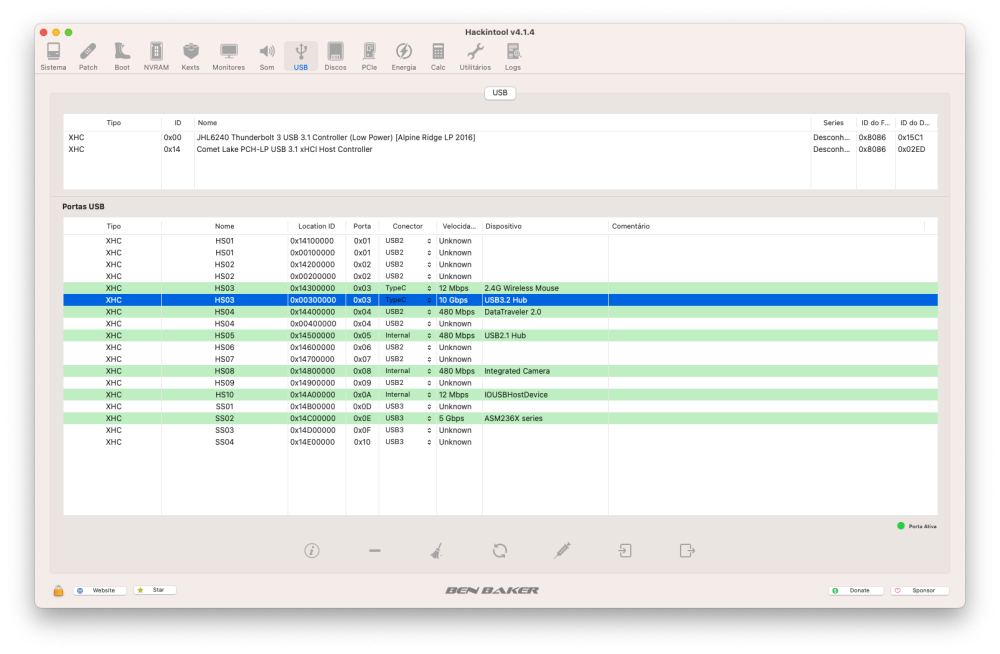Image resolution: width=1000 pixels, height=654 pixels.
Task: Select the 2.4G Wireless Mouse device cell
Action: [x=545, y=288]
